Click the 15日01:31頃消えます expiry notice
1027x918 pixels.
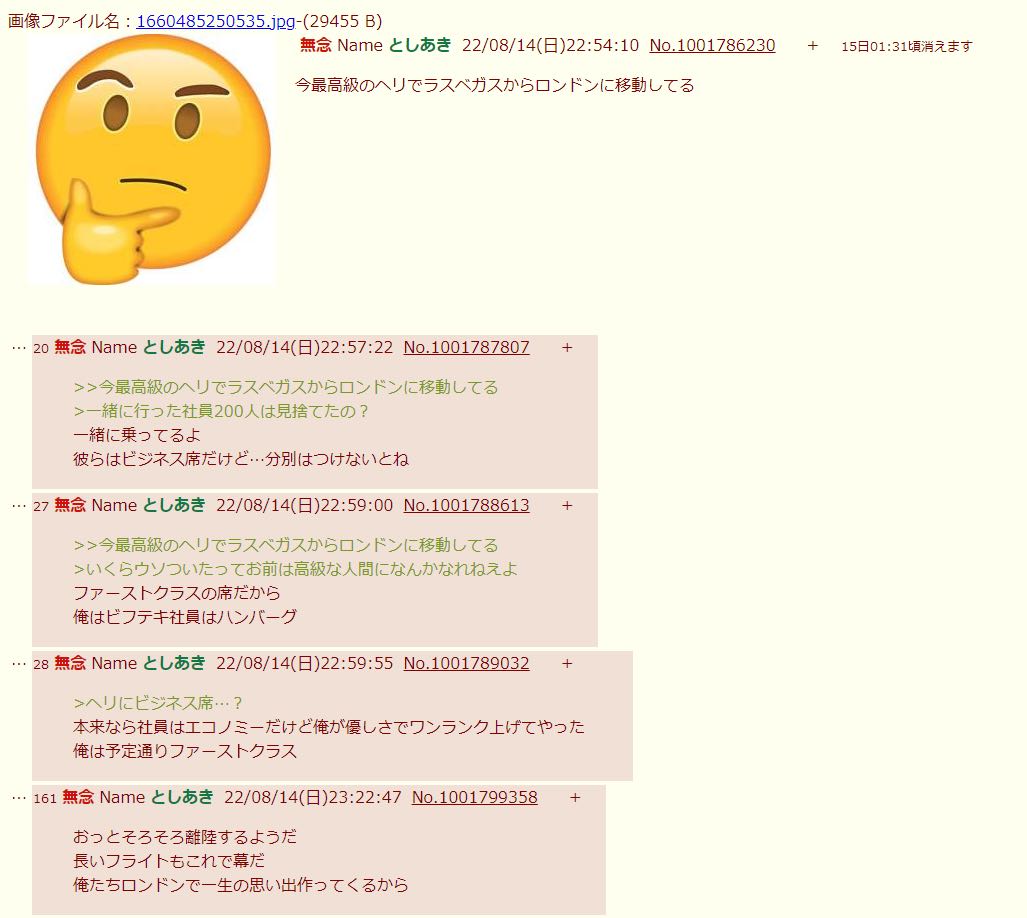click(906, 46)
